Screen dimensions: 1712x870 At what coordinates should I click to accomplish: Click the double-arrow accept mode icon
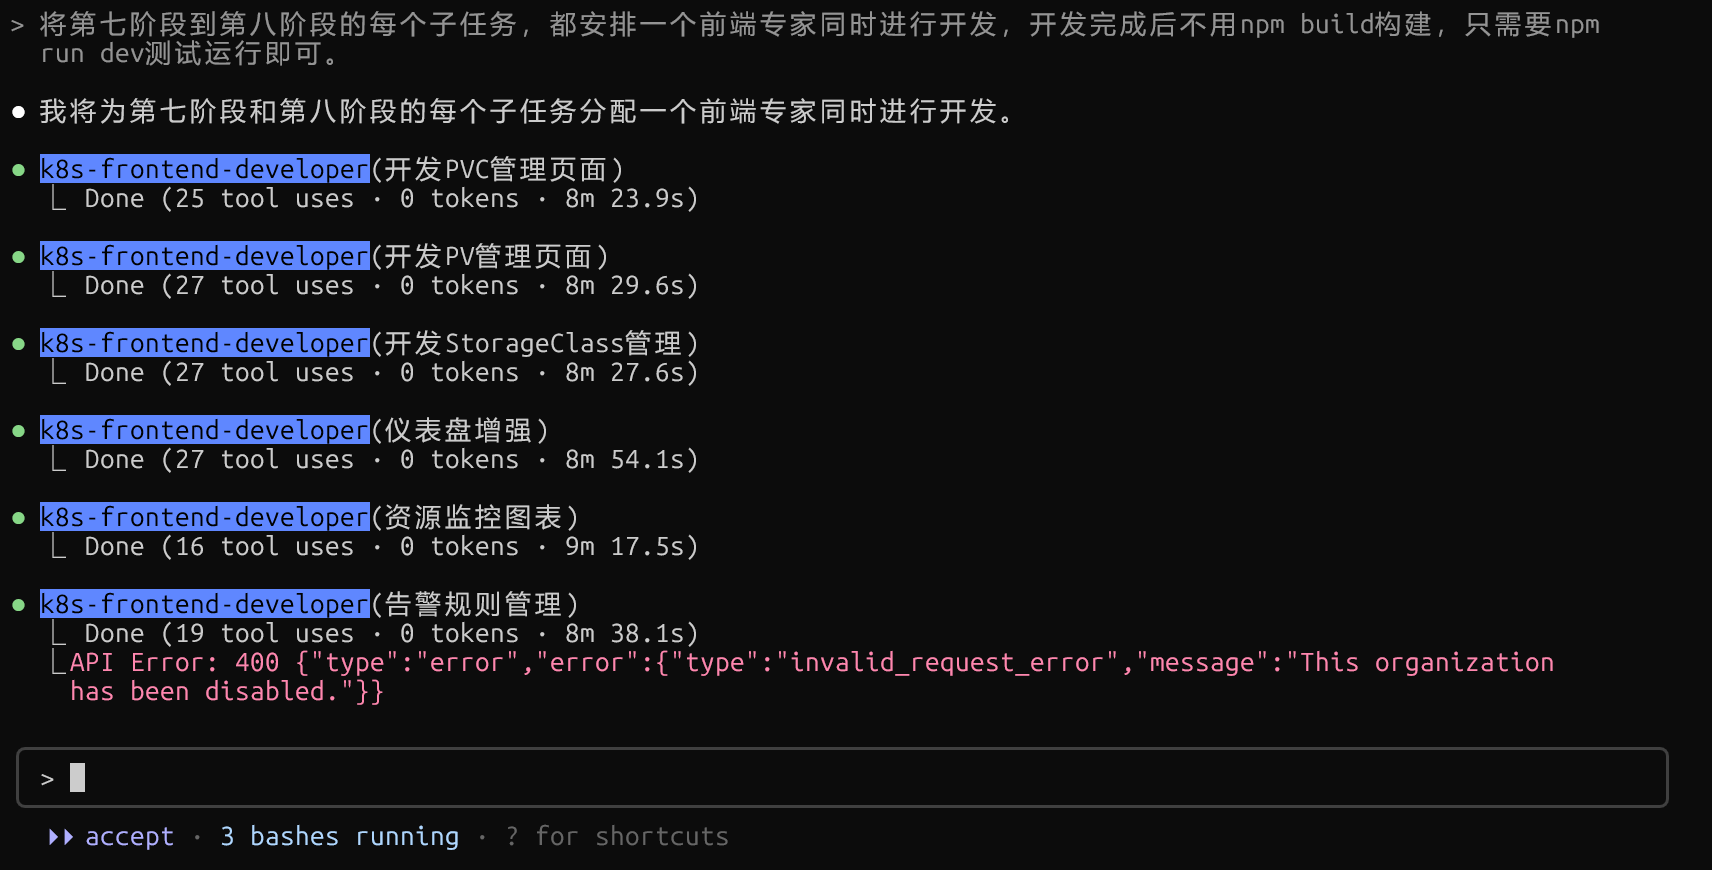tap(61, 837)
